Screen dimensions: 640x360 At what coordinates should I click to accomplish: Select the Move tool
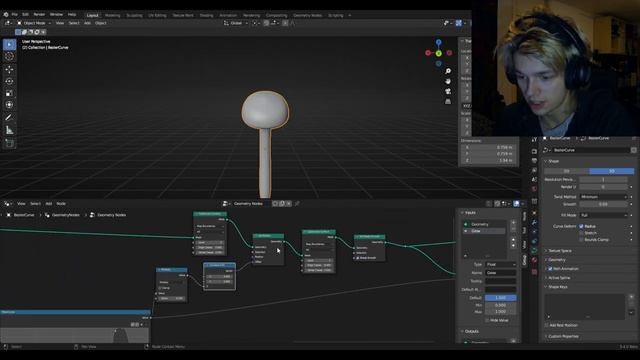9,69
